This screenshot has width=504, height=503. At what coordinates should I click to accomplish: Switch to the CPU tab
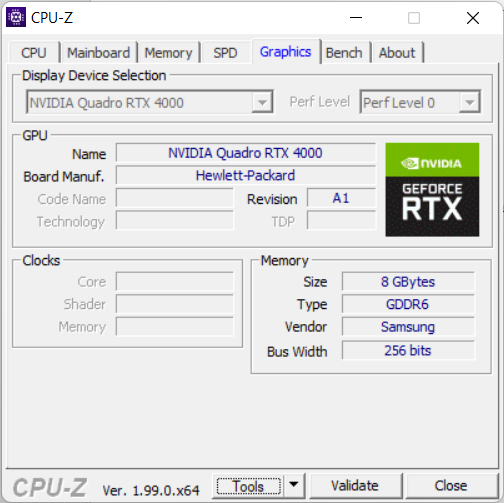click(x=34, y=53)
